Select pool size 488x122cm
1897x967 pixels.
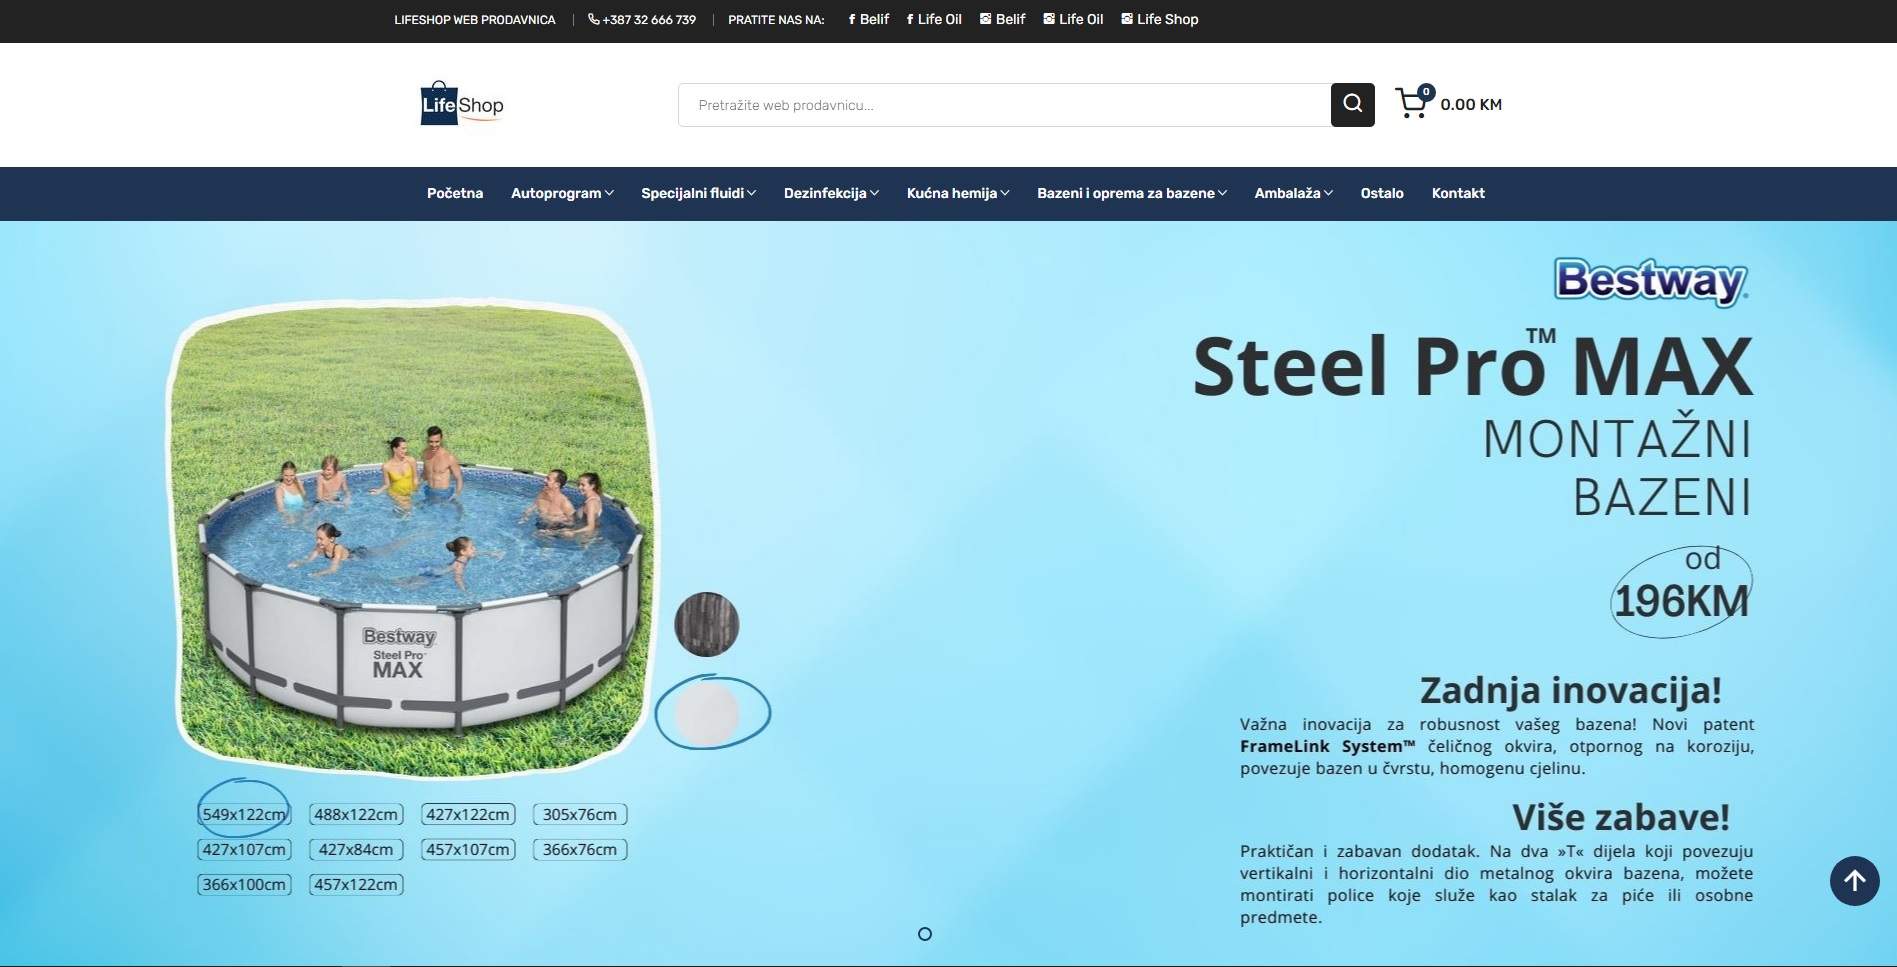tap(356, 814)
